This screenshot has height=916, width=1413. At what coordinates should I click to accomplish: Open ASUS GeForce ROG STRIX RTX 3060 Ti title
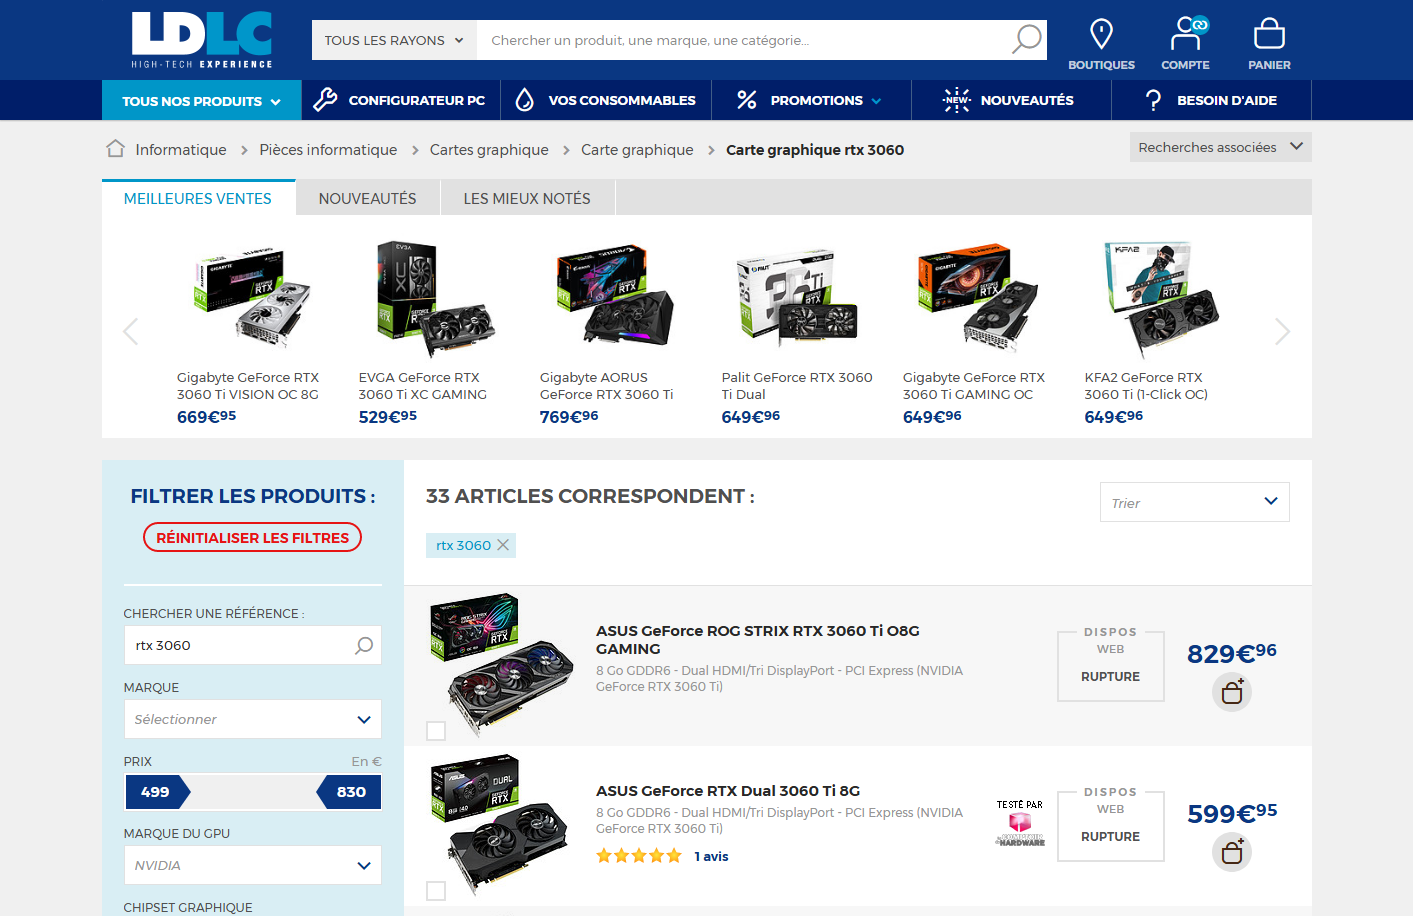(758, 639)
